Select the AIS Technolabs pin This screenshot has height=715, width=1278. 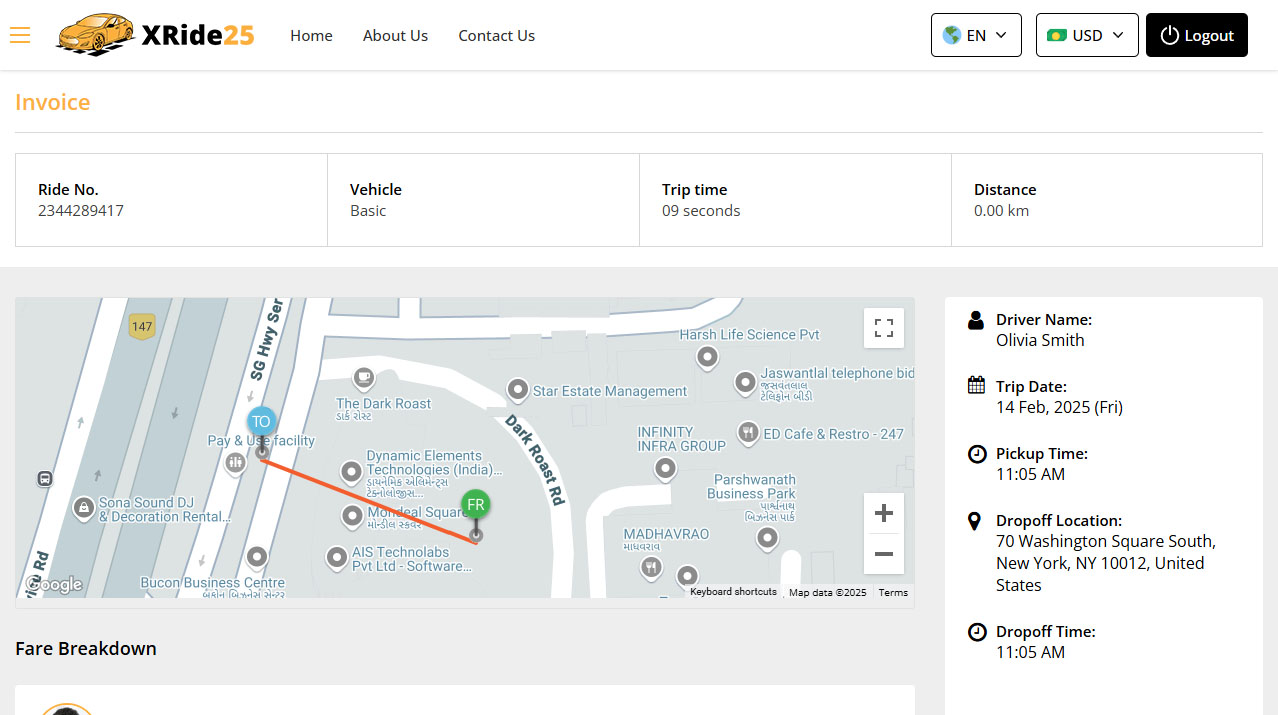click(x=337, y=556)
